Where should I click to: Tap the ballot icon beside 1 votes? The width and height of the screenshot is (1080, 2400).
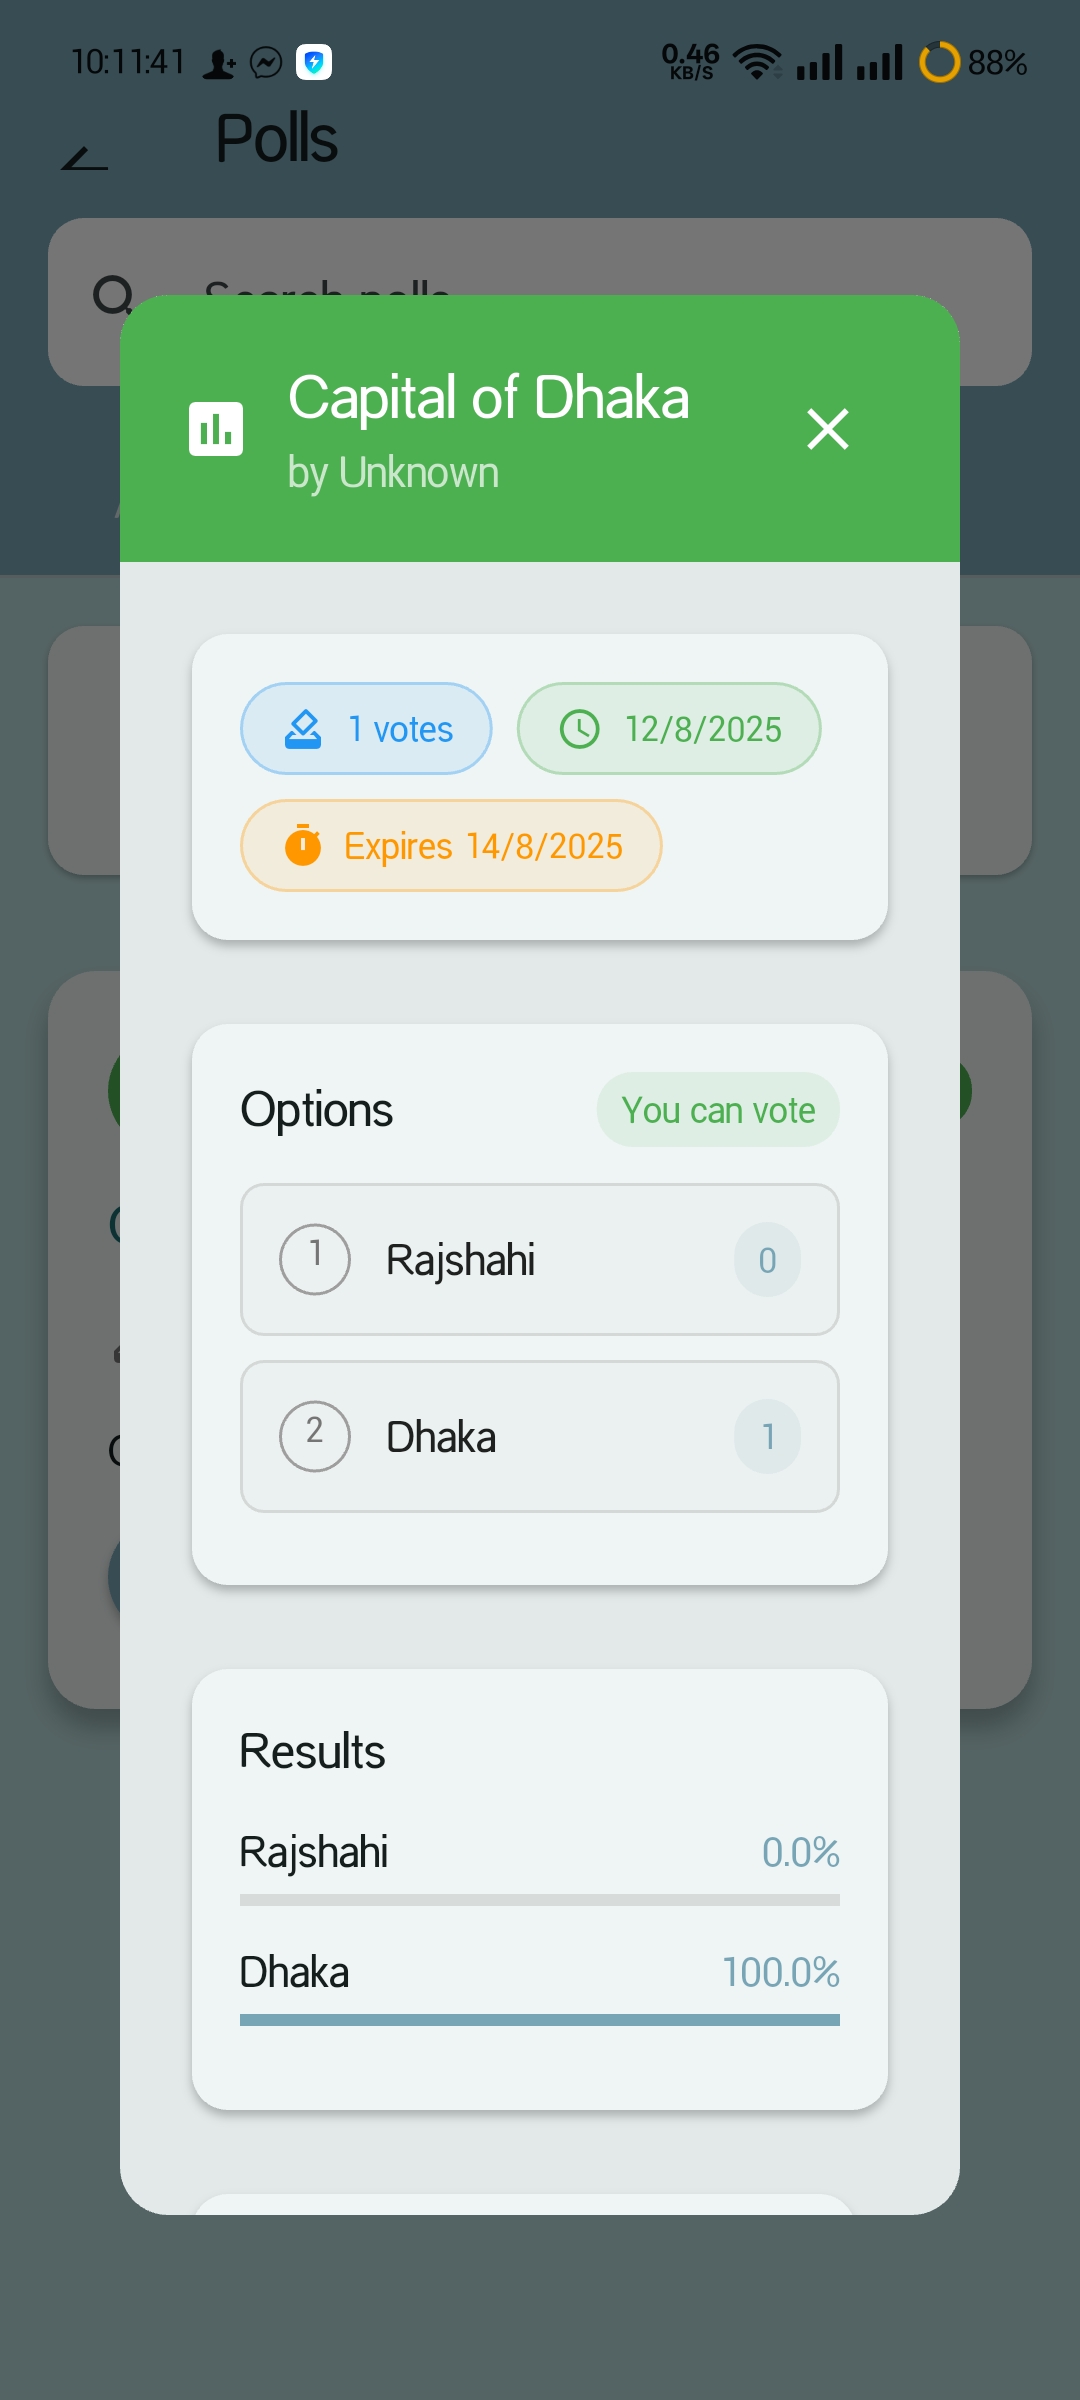(x=303, y=729)
